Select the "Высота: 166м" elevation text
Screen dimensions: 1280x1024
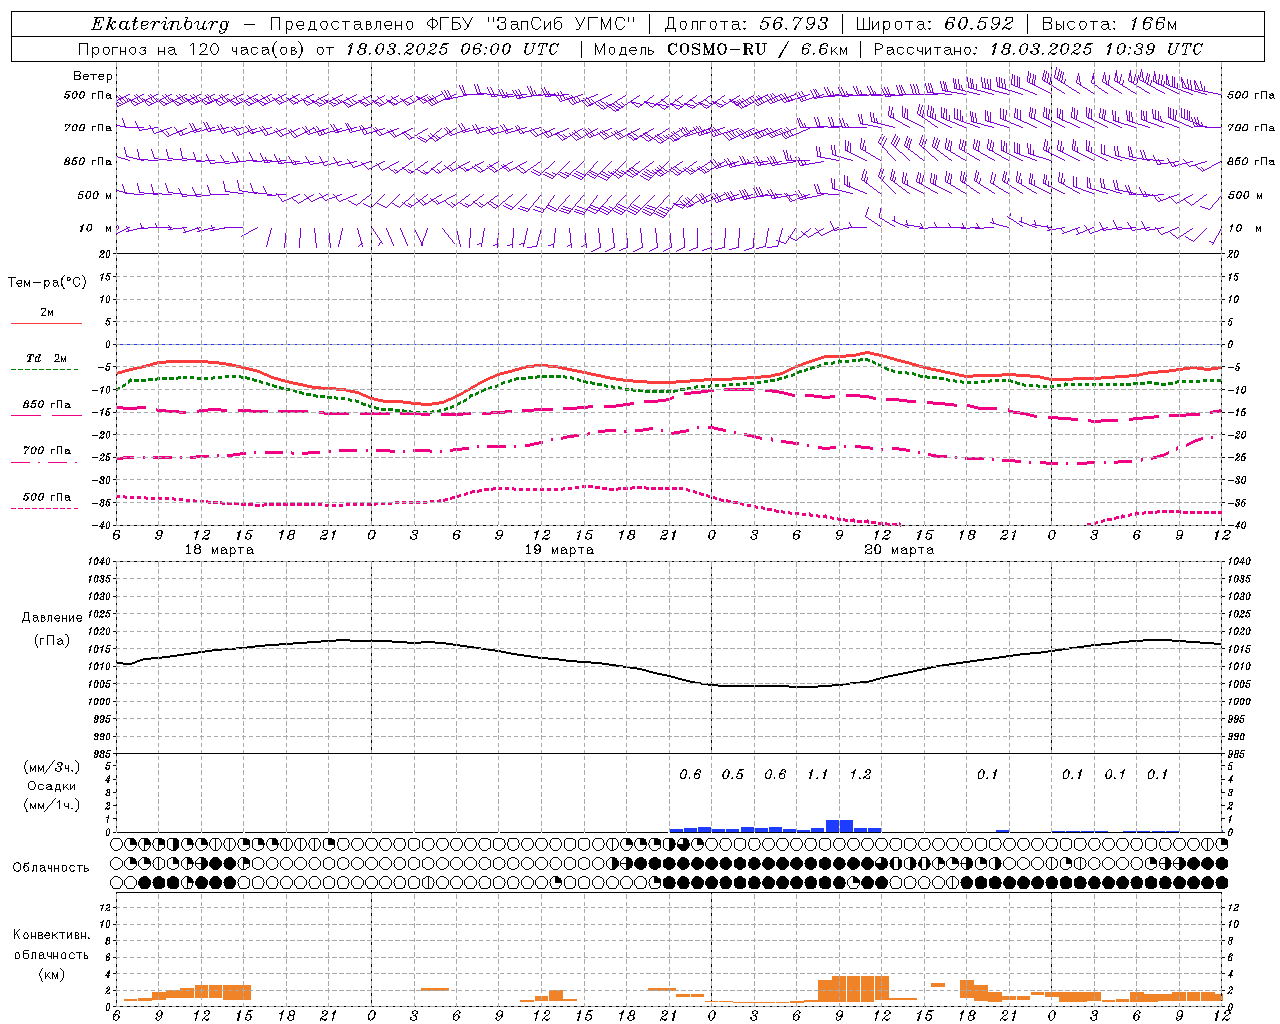click(1109, 24)
